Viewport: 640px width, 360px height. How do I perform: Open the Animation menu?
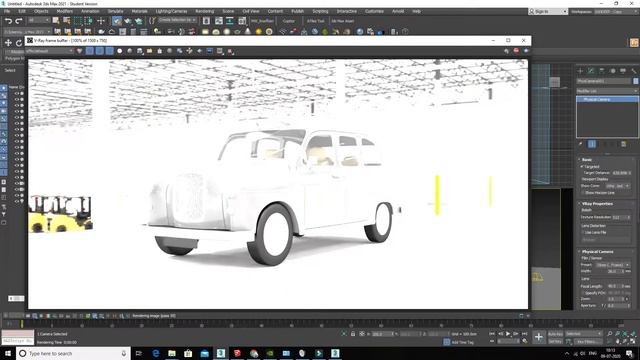[90, 11]
